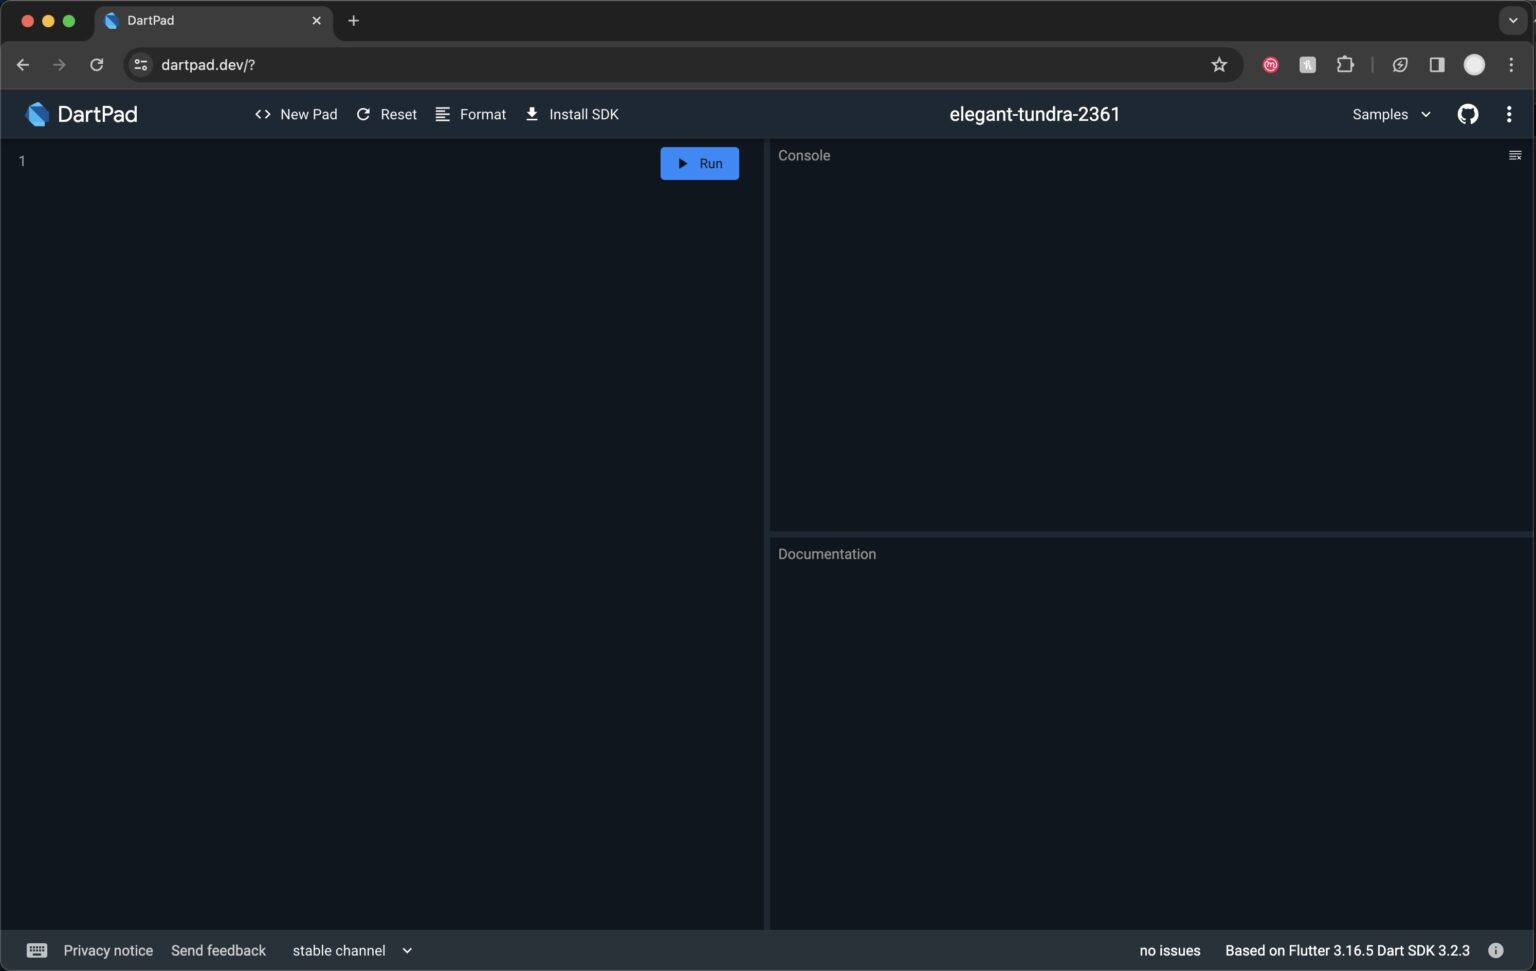Show version info via the info icon

point(1495,950)
